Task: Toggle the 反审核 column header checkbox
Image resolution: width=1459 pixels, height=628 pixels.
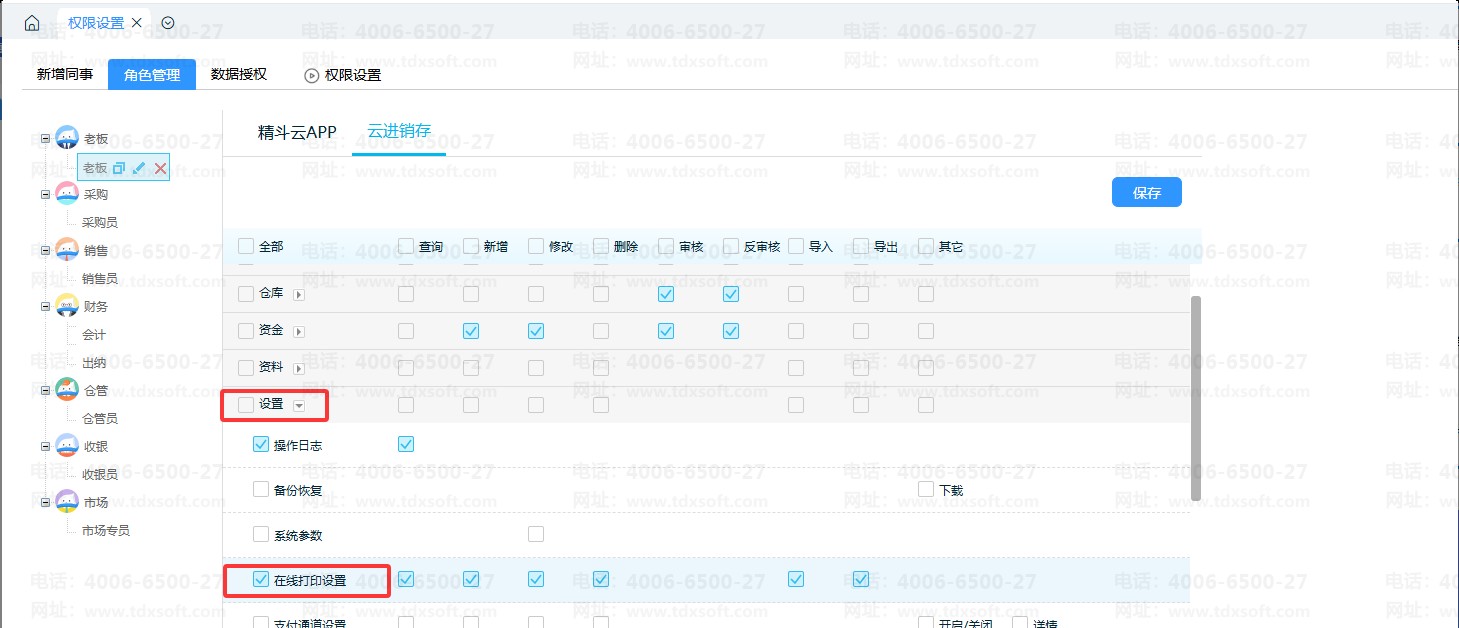Action: pyautogui.click(x=731, y=246)
